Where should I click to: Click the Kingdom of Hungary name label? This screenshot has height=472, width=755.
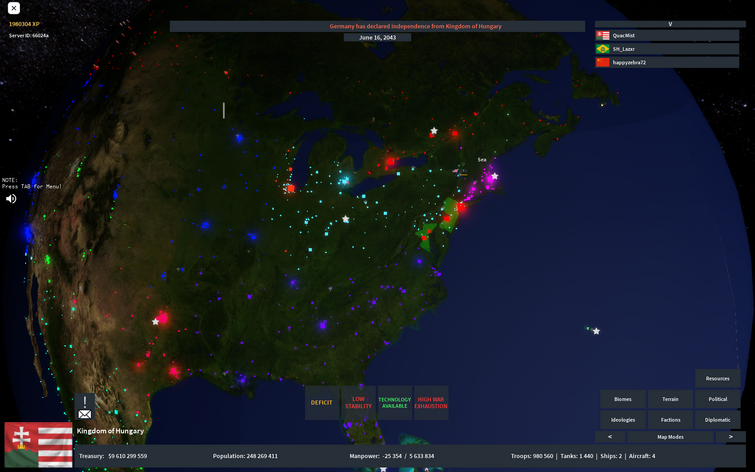pyautogui.click(x=110, y=431)
